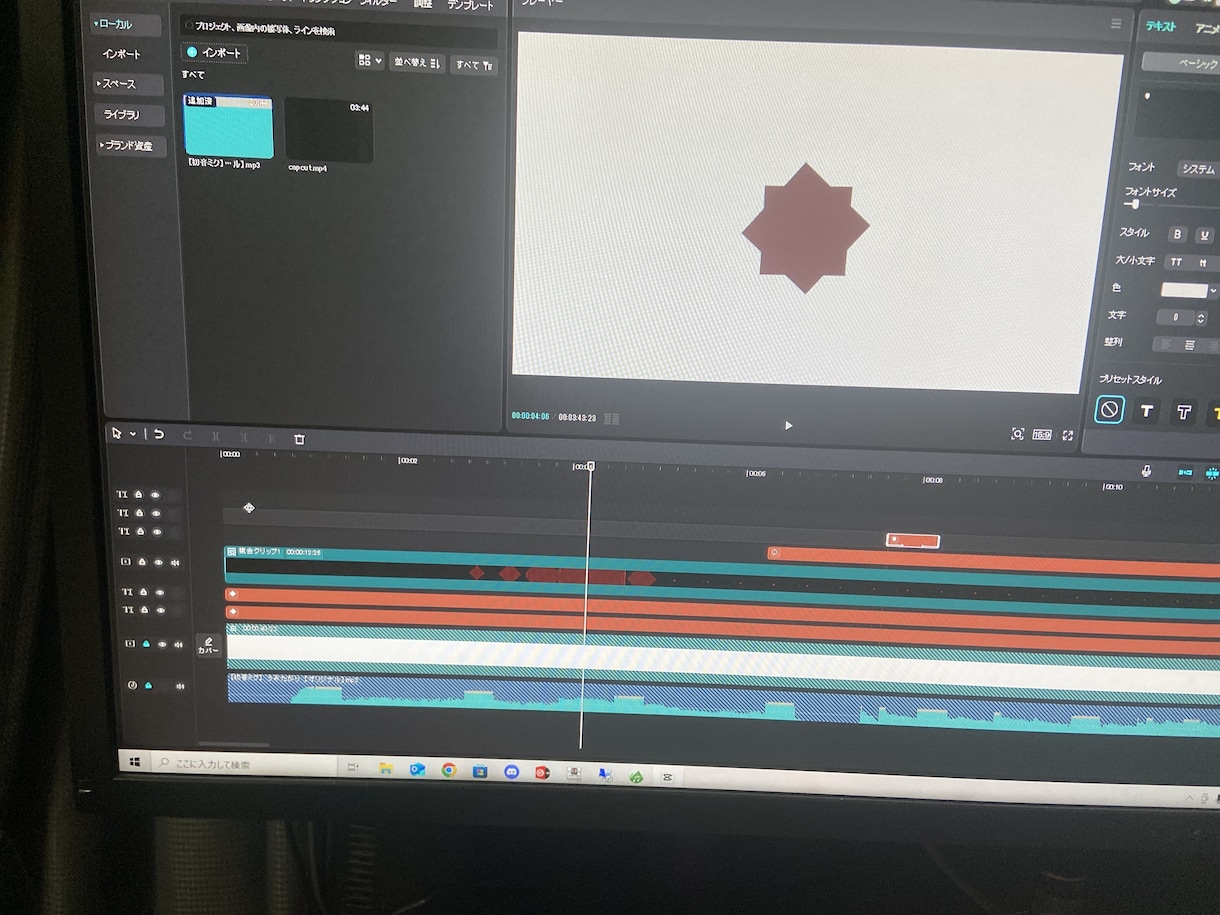Open Chrome from the taskbar

pos(449,770)
